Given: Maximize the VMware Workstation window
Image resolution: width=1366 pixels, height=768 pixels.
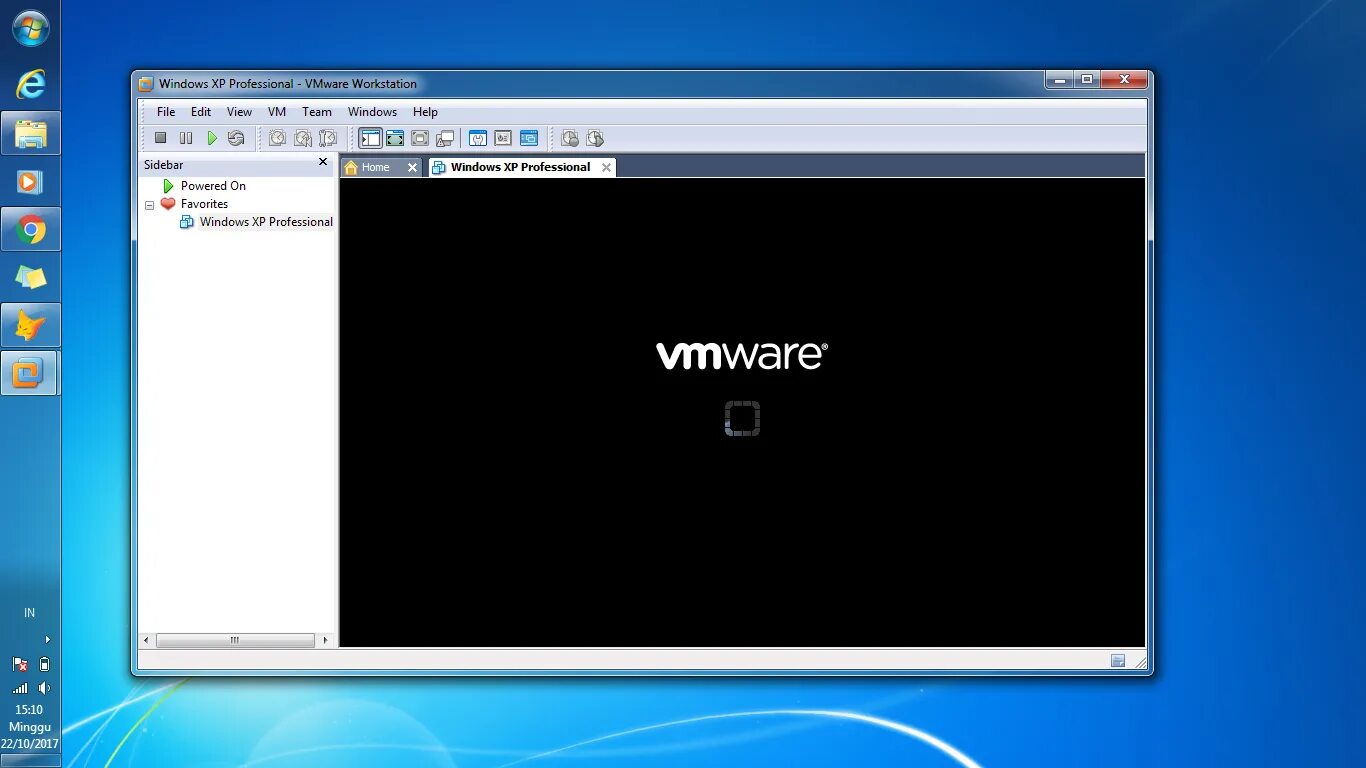Looking at the screenshot, I should (1086, 80).
